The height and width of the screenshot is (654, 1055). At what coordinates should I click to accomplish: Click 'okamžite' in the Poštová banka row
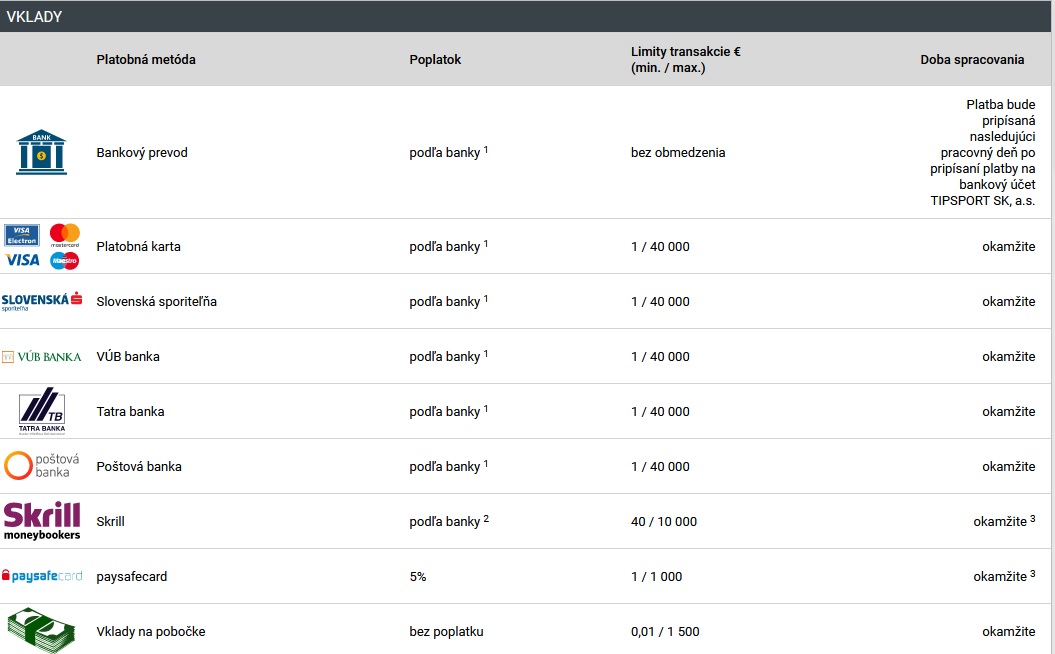click(x=1009, y=466)
